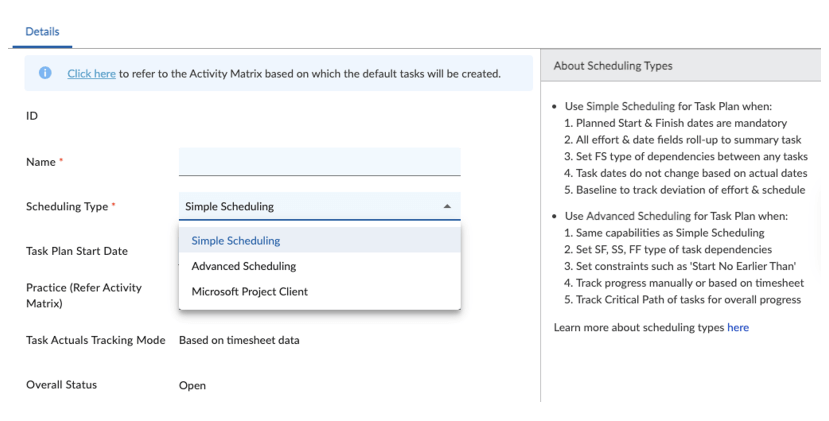This screenshot has width=829, height=421.
Task: Click the Scheduling Type field label
Action: click(66, 207)
